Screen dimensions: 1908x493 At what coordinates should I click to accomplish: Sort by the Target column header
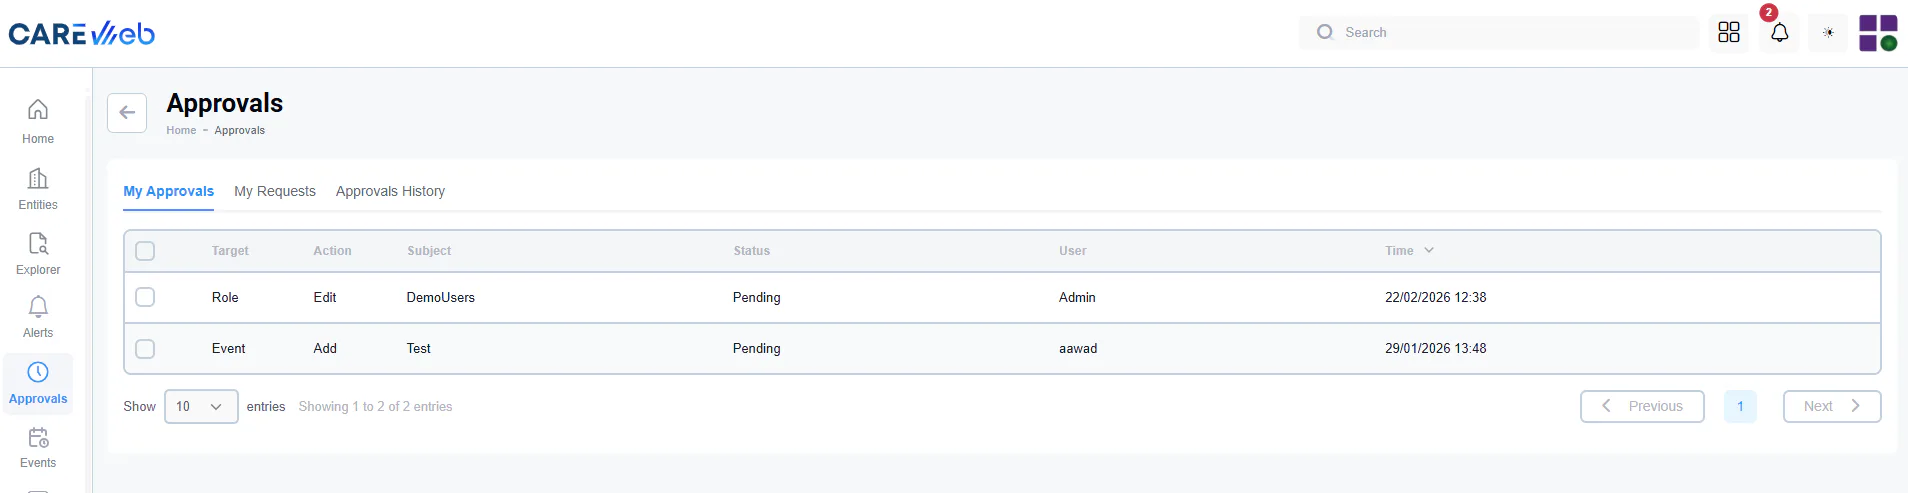[230, 251]
